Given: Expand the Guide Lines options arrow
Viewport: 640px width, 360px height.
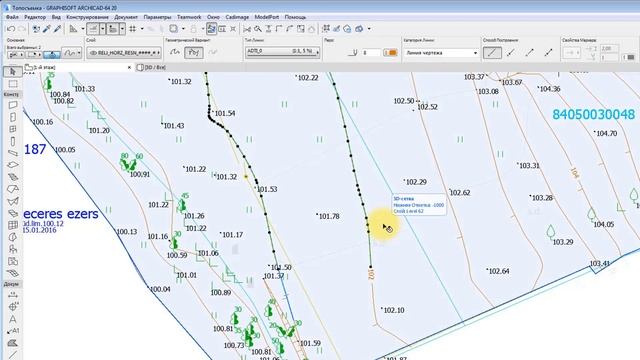Looking at the screenshot, I should pyautogui.click(x=102, y=29).
